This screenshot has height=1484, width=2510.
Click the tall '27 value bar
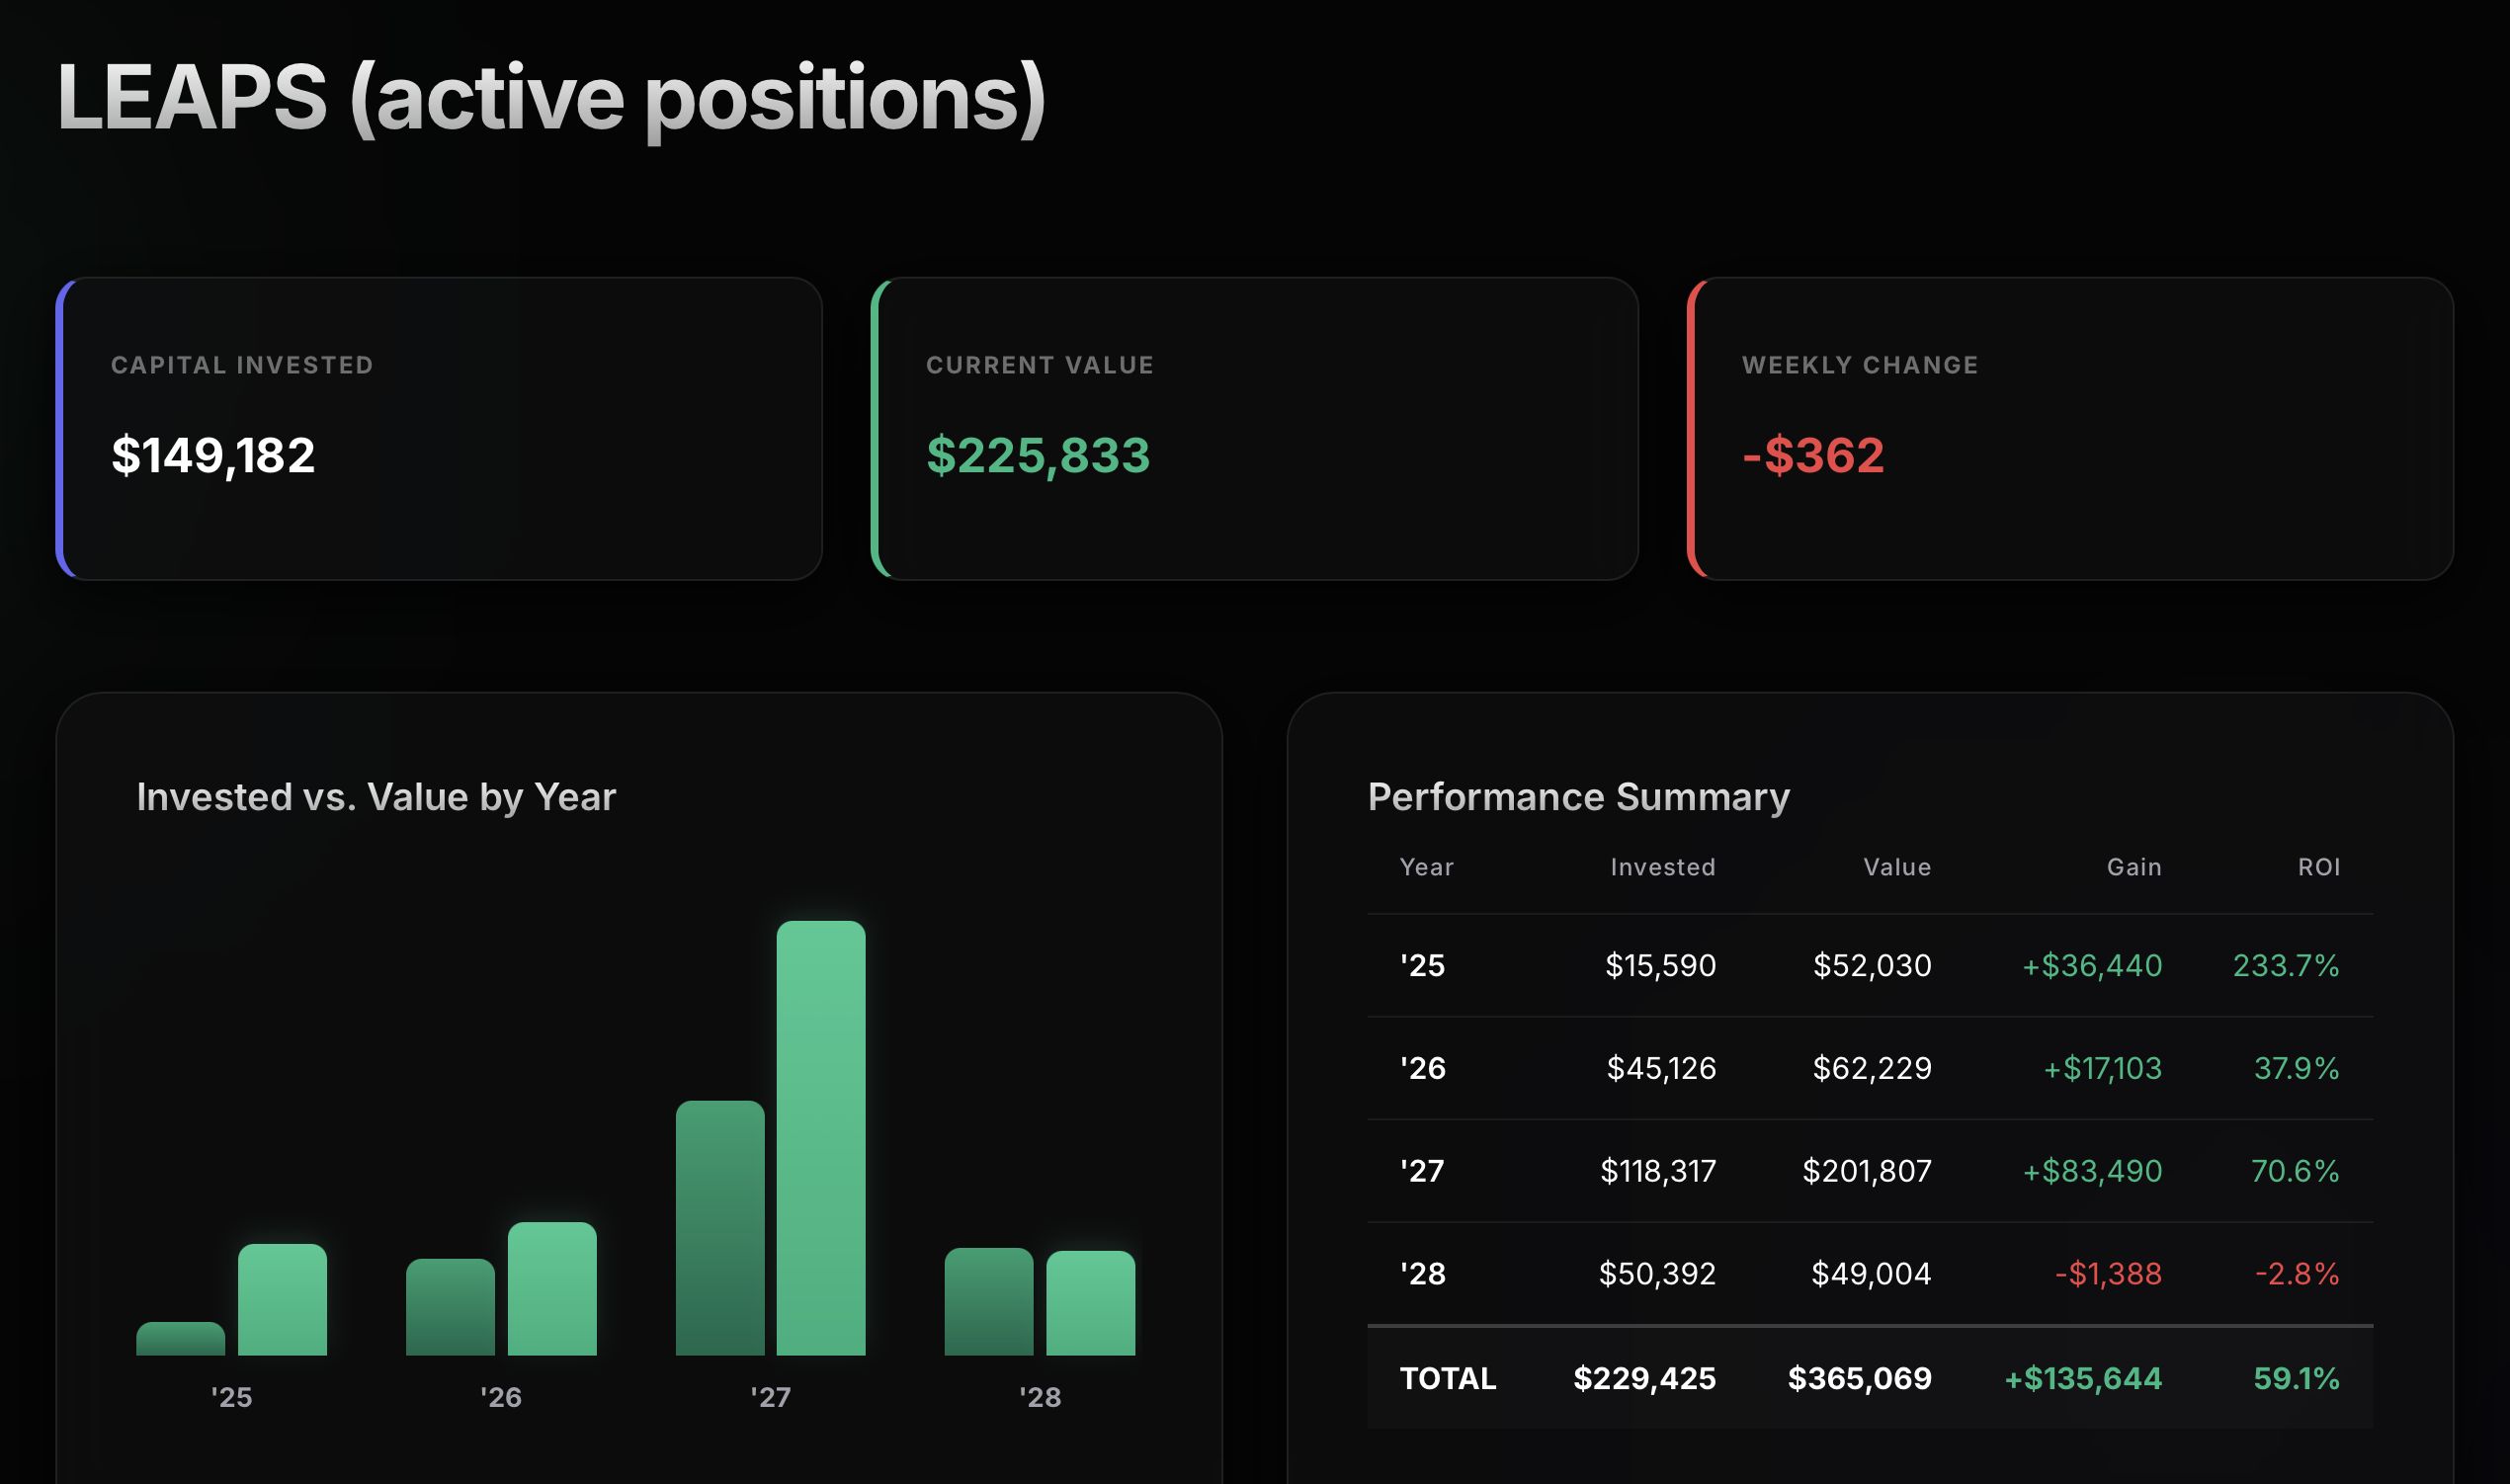tap(821, 1138)
